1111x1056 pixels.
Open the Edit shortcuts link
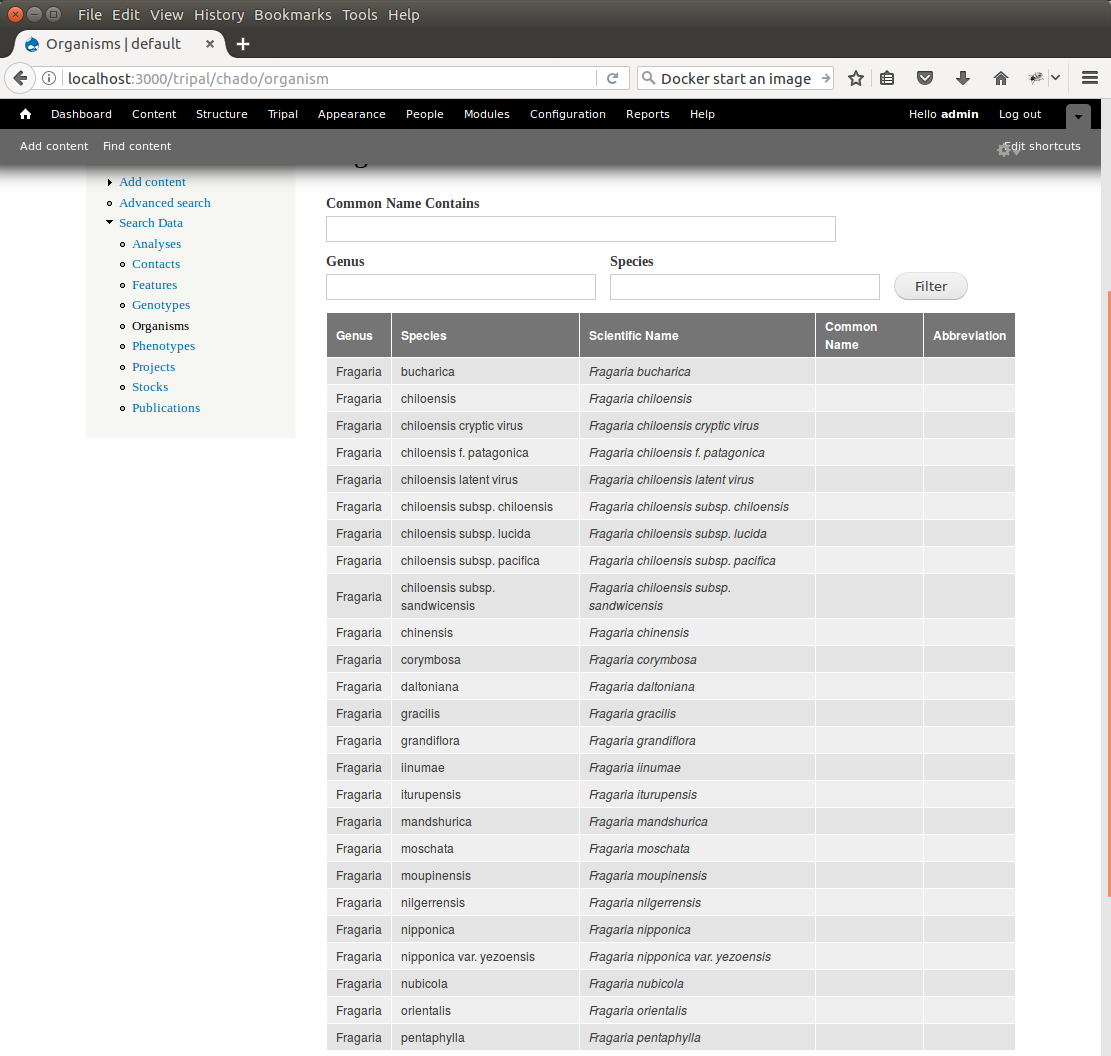[x=1042, y=146]
